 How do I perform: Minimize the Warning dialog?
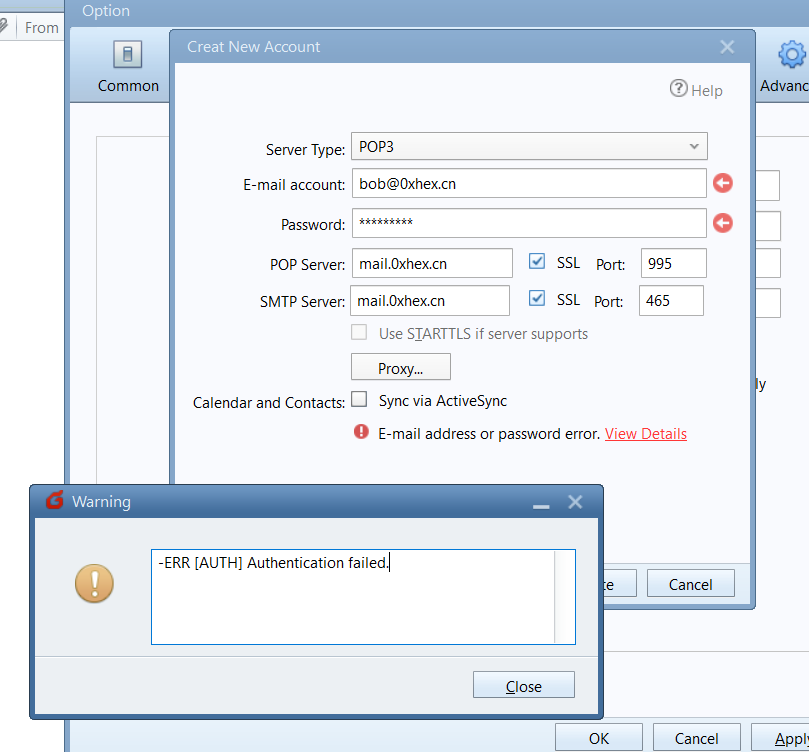pyautogui.click(x=541, y=502)
